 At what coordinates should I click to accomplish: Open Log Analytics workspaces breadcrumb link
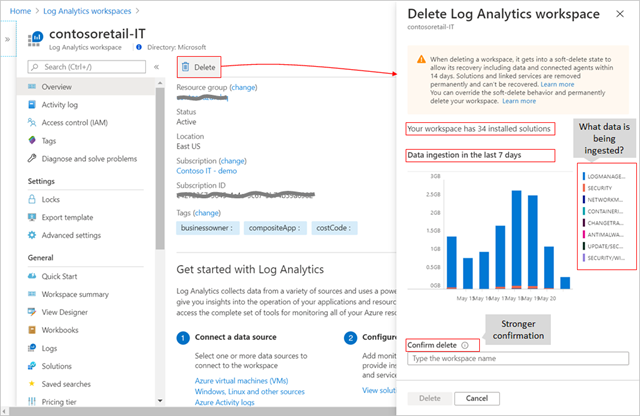[x=87, y=11]
